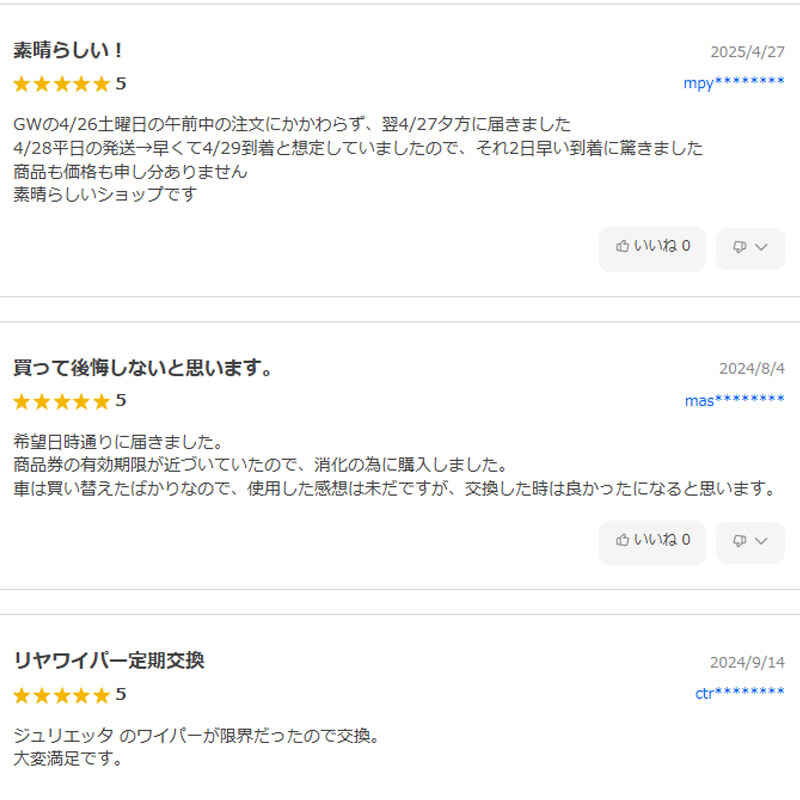The image size is (800, 800).
Task: Expand the chevron beside thumbs-down in mpy's review
Action: point(761,248)
